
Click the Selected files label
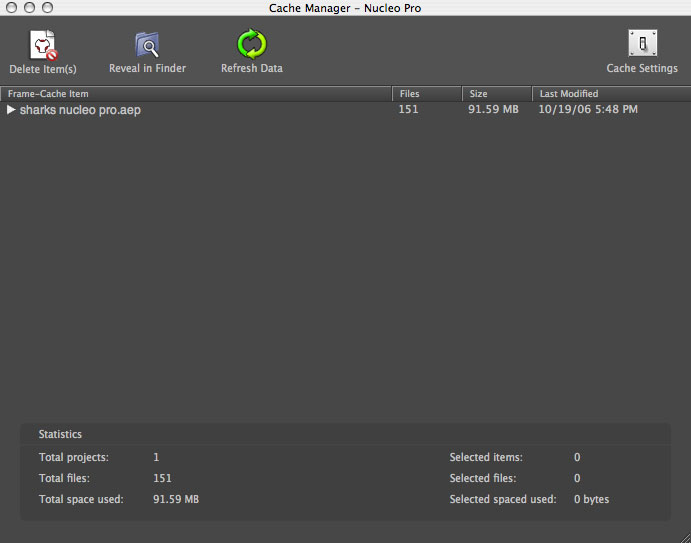coord(483,478)
